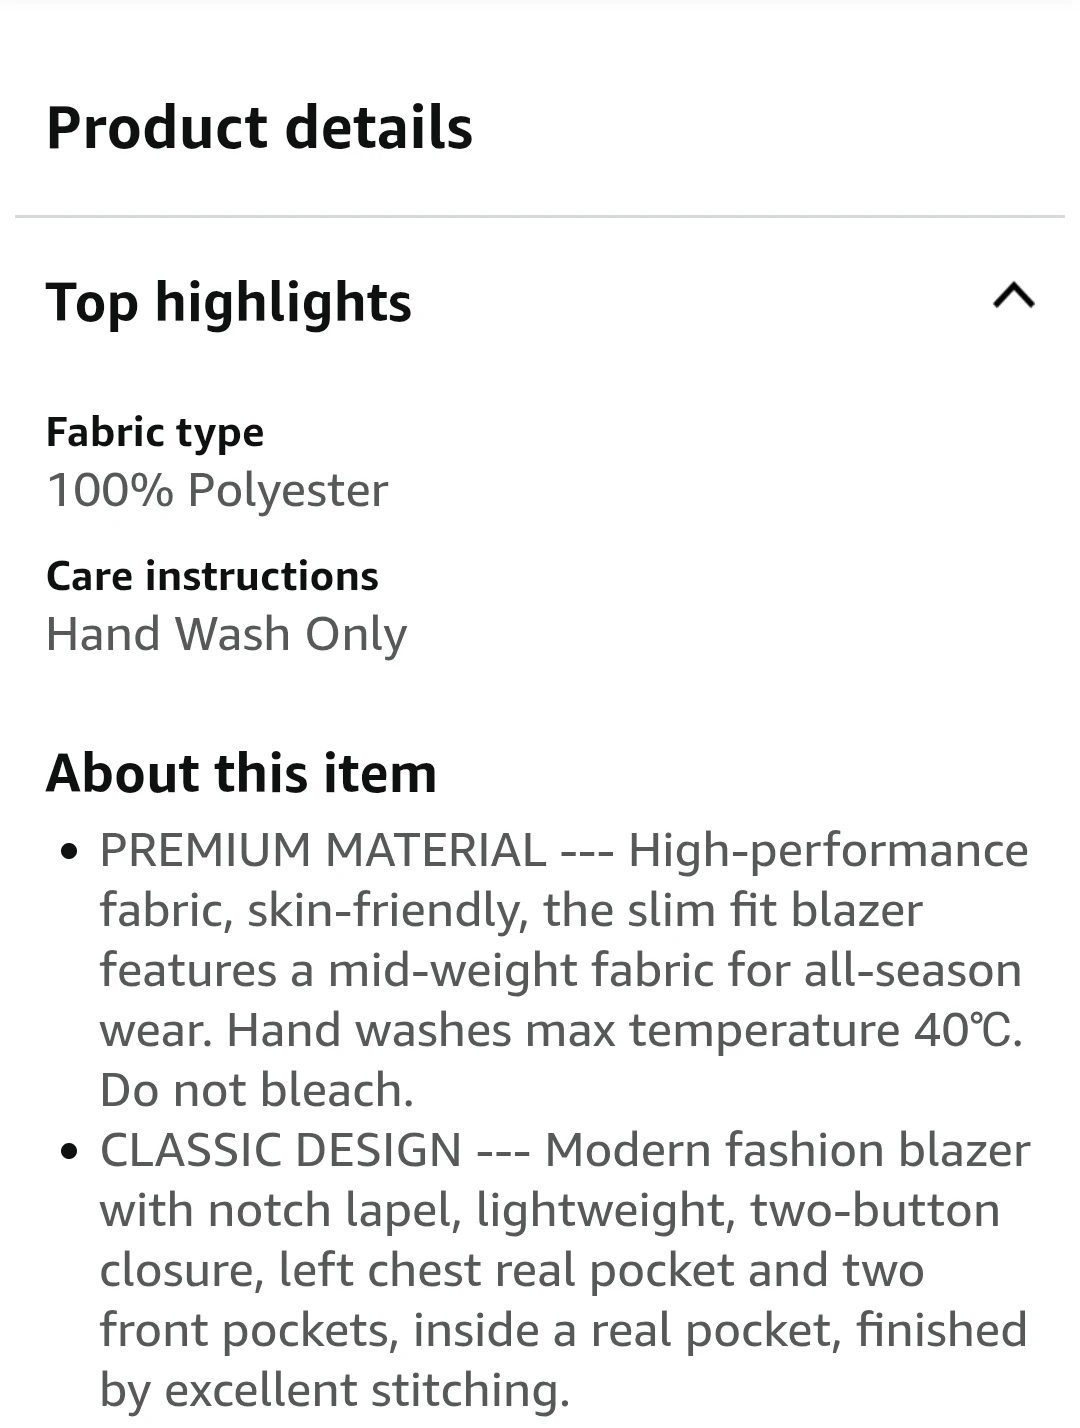Image resolution: width=1080 pixels, height=1428 pixels.
Task: Click the 'Do not bleach.' line
Action: click(x=257, y=1090)
